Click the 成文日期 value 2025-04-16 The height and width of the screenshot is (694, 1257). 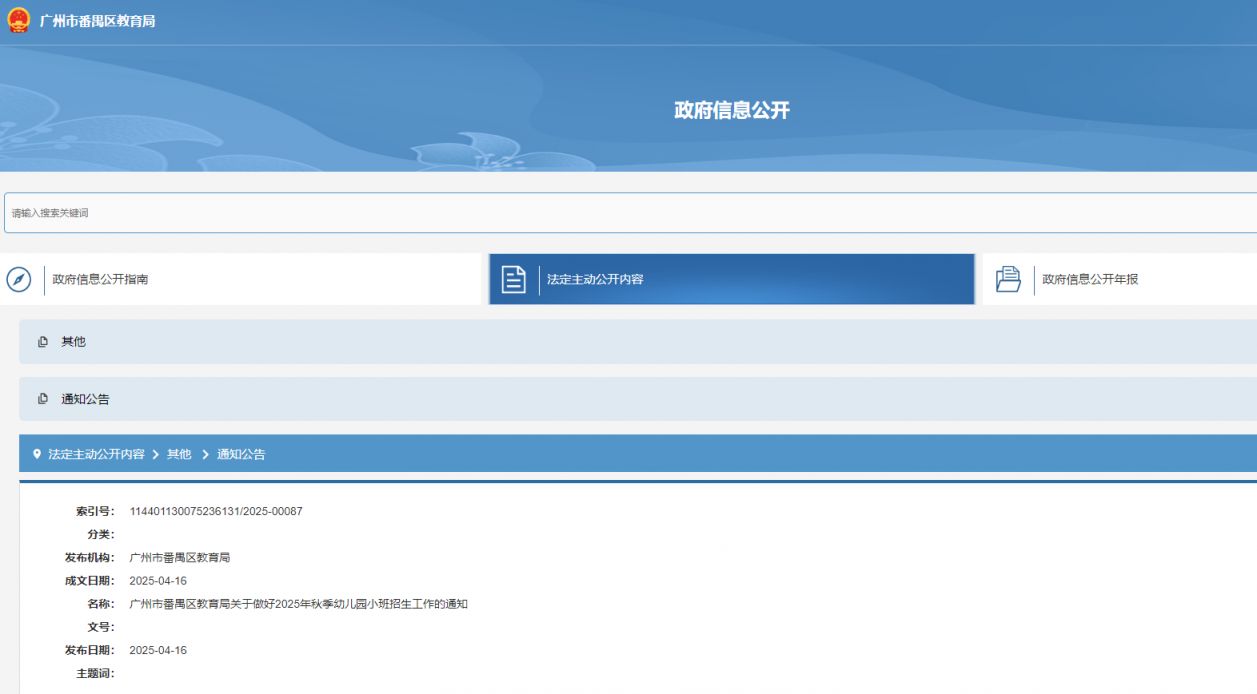[158, 581]
